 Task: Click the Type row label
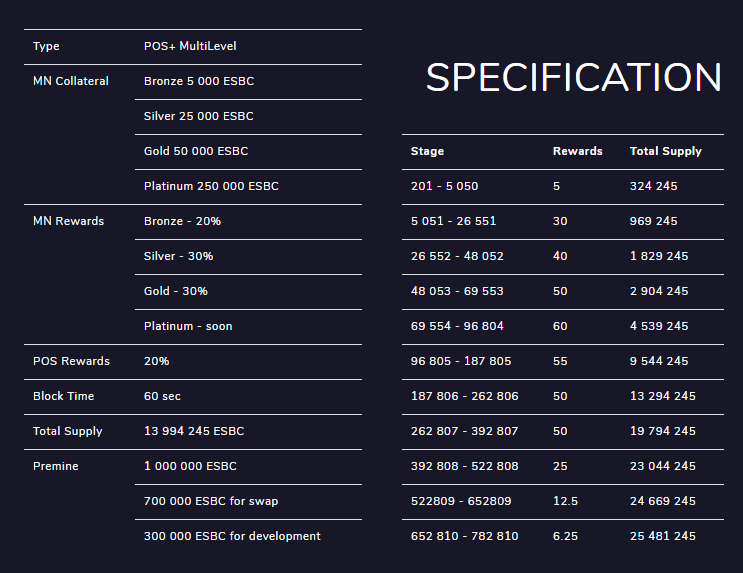click(46, 46)
